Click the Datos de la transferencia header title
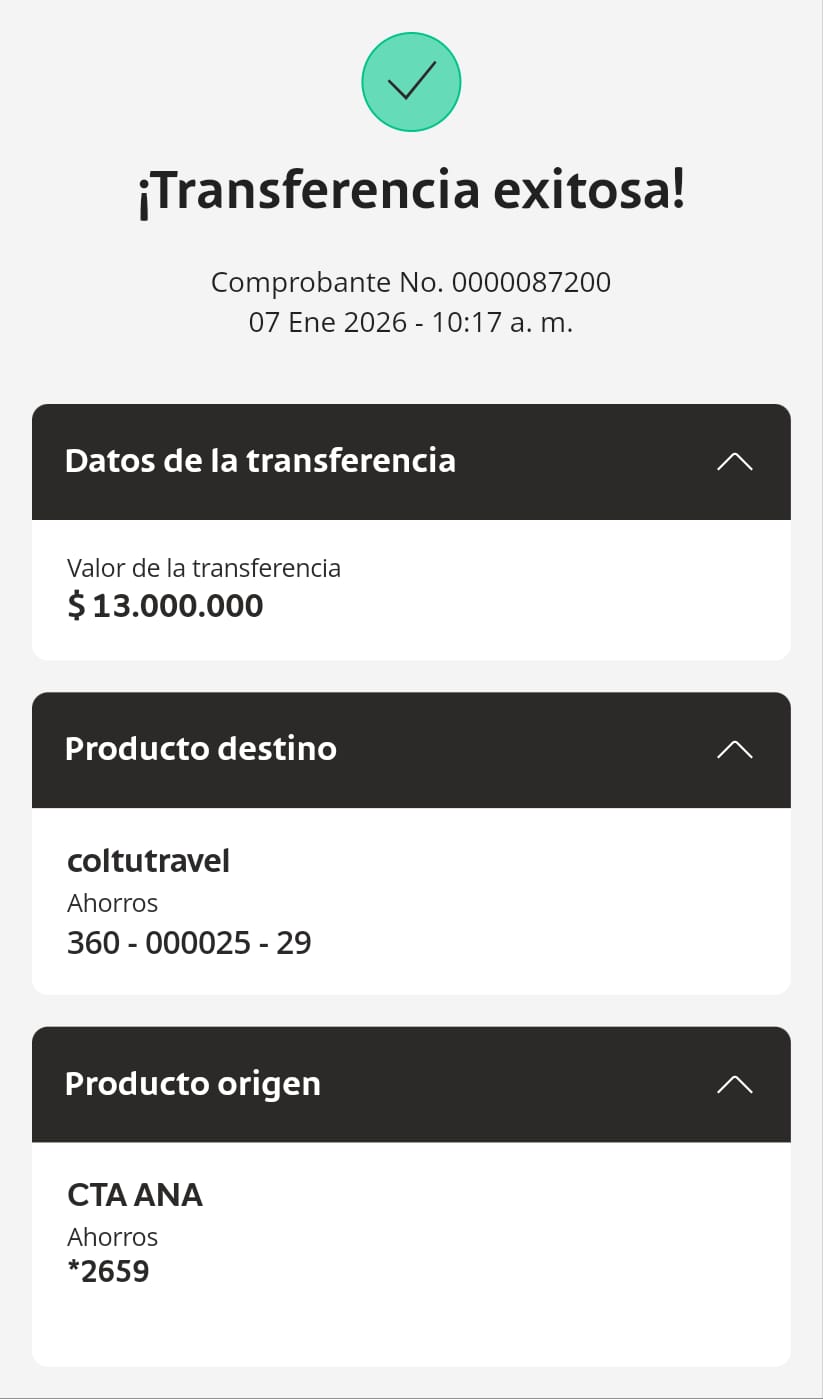The image size is (823, 1399). coord(260,461)
